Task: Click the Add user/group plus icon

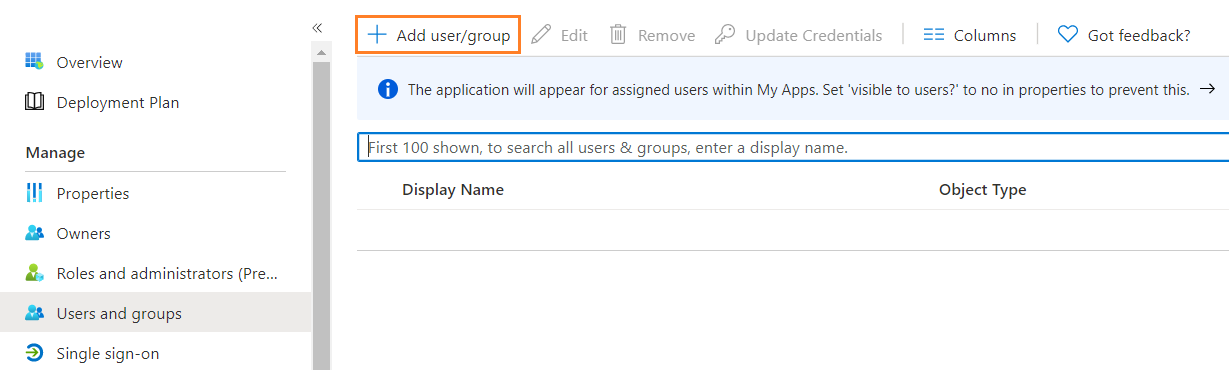Action: pos(376,35)
